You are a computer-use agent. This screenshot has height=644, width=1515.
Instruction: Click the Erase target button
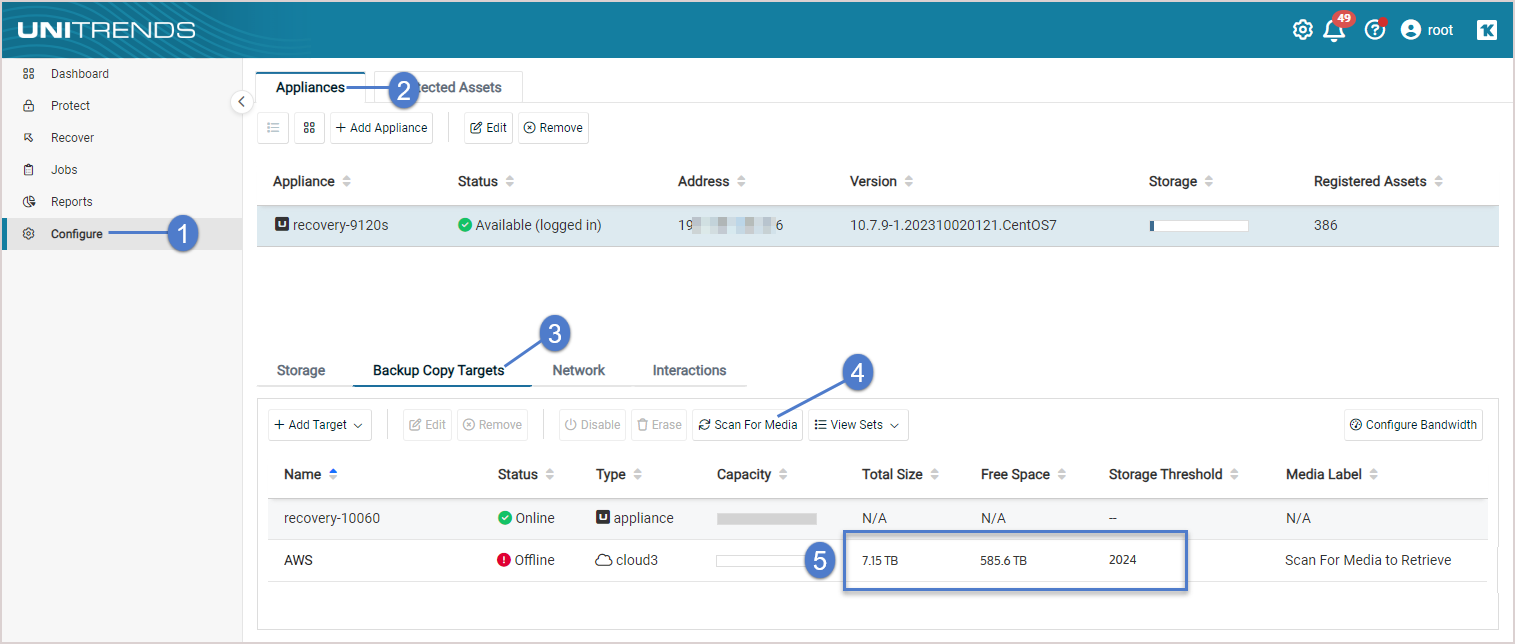pyautogui.click(x=659, y=425)
